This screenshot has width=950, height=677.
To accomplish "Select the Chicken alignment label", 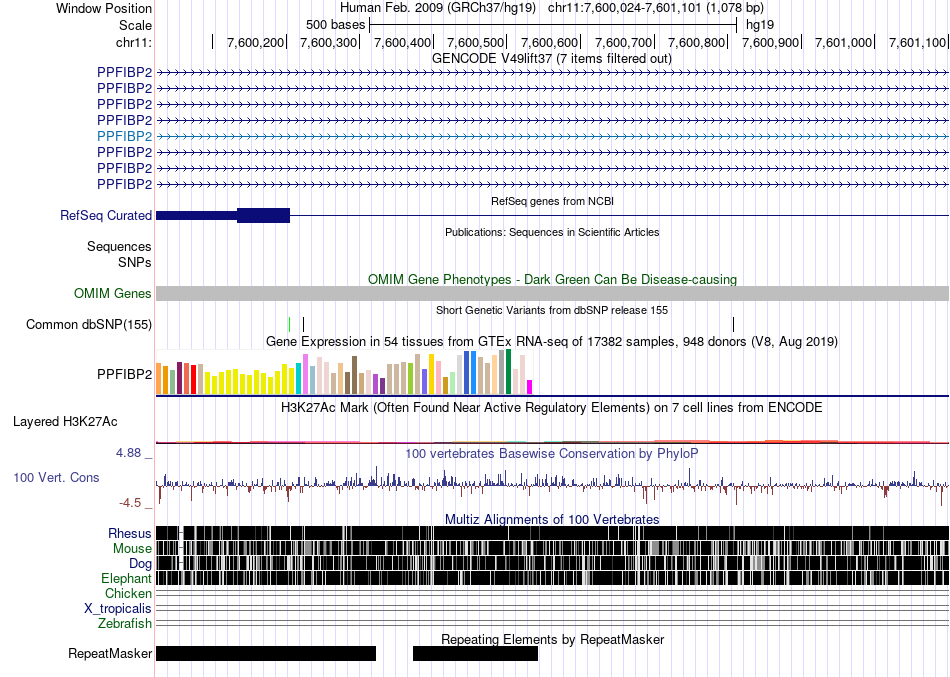I will [x=128, y=593].
